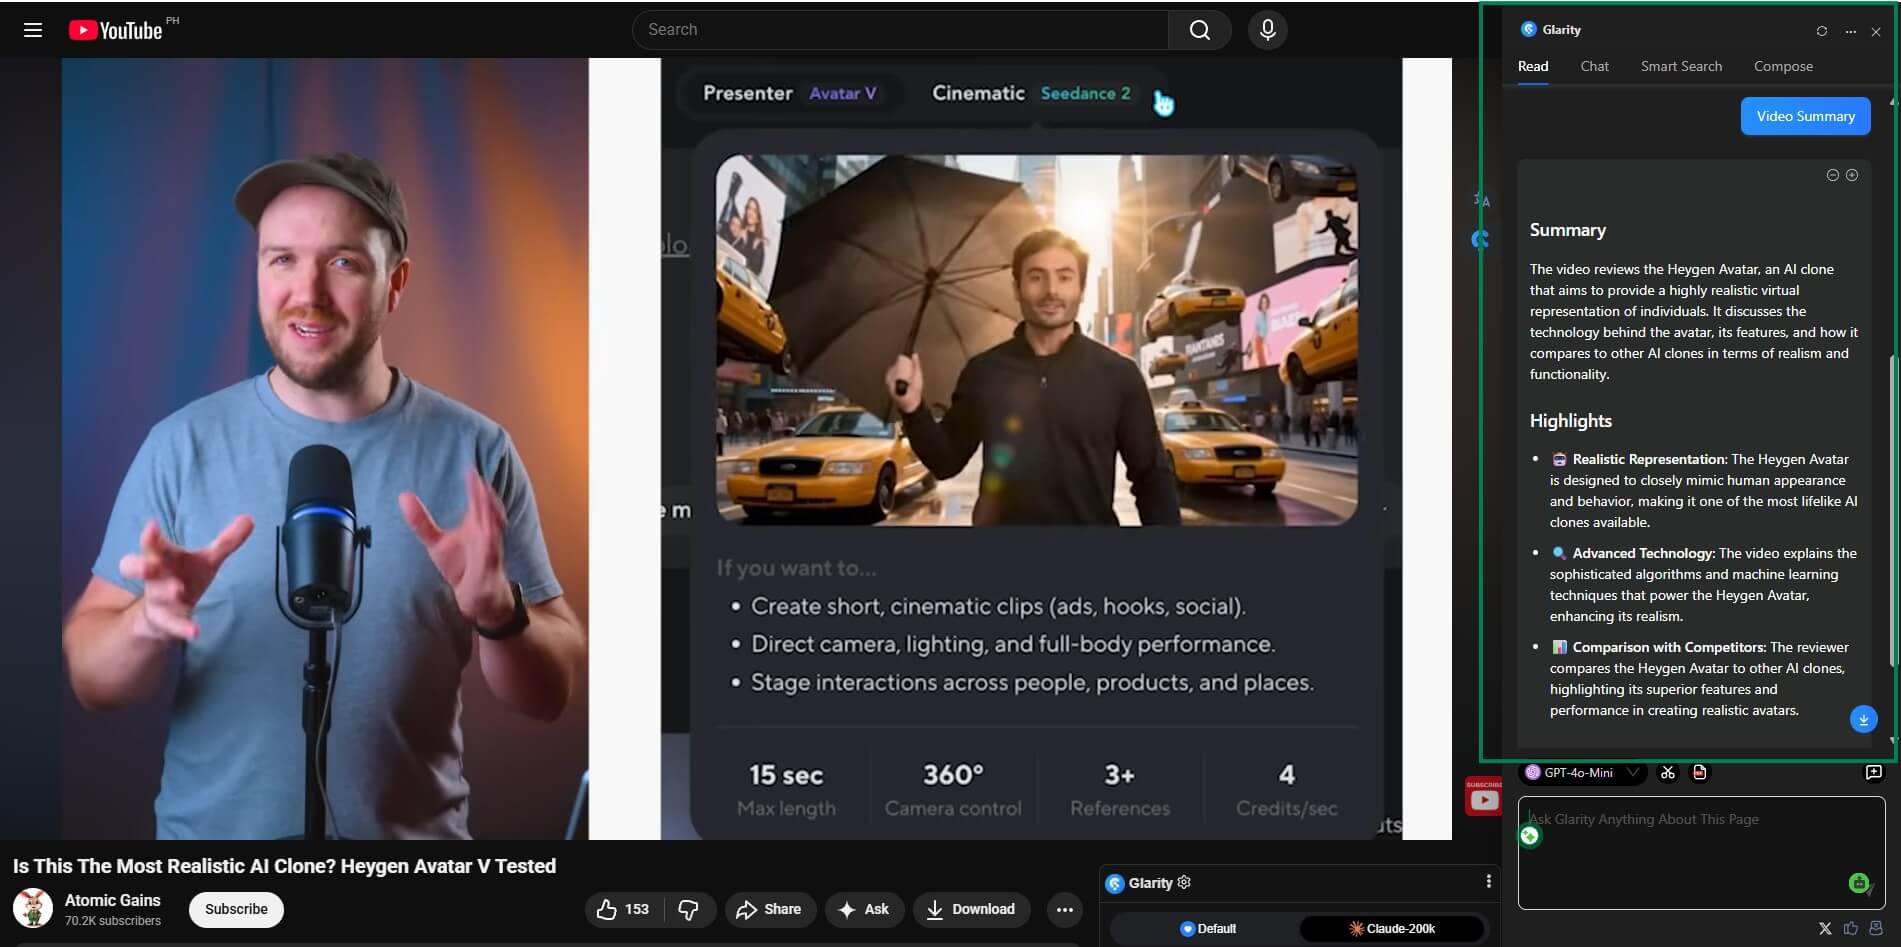
Task: Click the Ask button under the video
Action: tap(864, 909)
